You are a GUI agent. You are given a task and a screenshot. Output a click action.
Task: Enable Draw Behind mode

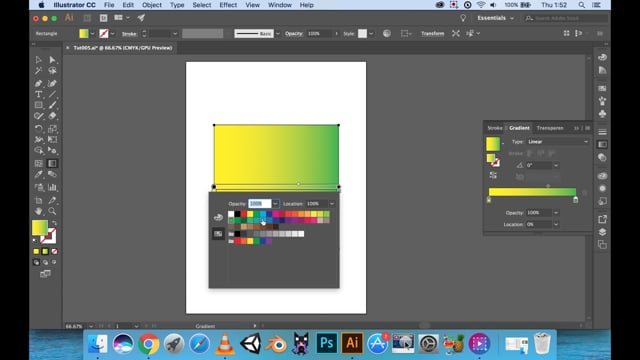click(45, 262)
